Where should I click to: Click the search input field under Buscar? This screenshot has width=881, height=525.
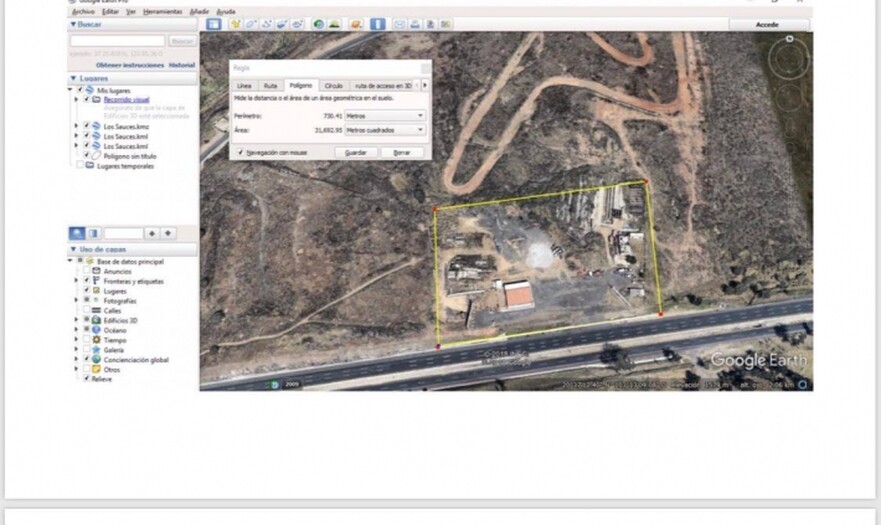[116, 41]
